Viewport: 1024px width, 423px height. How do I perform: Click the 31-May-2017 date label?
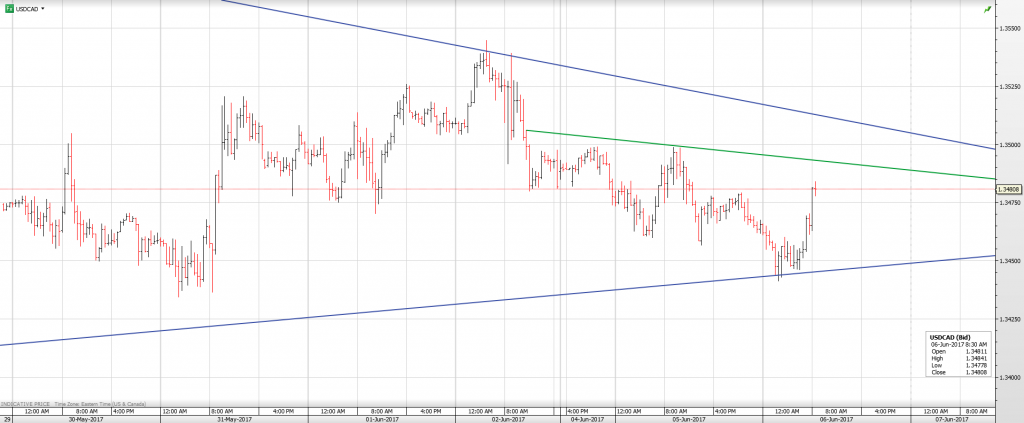pyautogui.click(x=235, y=419)
